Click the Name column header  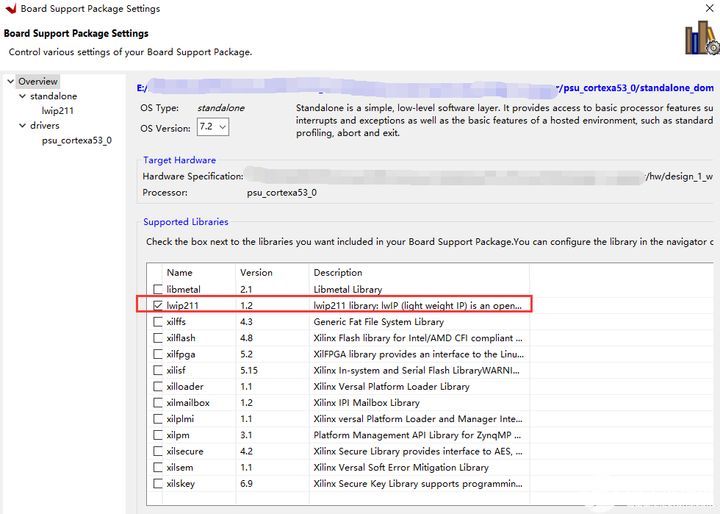(x=180, y=272)
